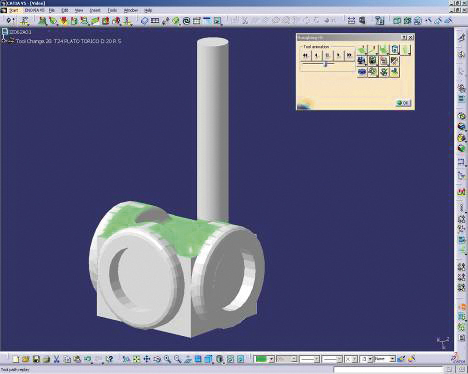This screenshot has width=468, height=374.
Task: Play tool animation forward
Action: pyautogui.click(x=339, y=55)
